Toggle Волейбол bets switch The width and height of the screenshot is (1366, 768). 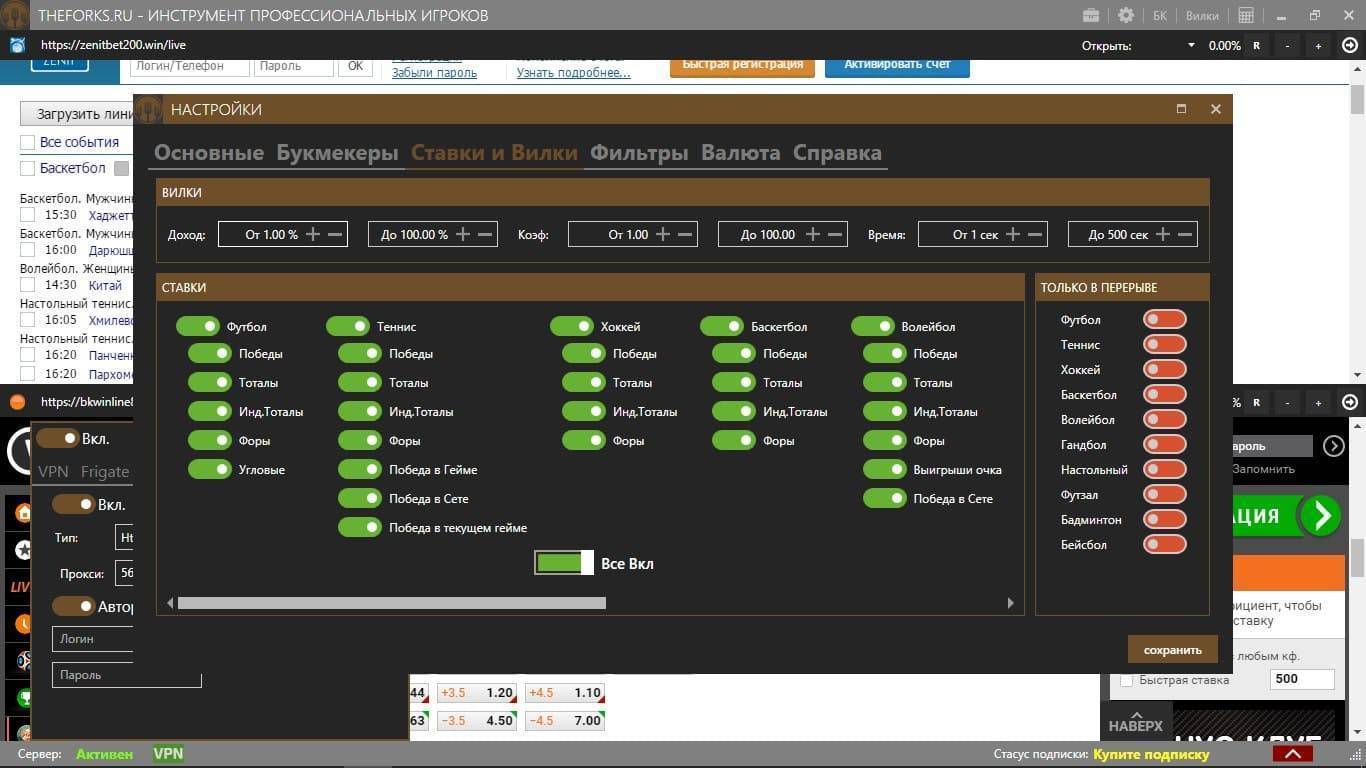(873, 326)
